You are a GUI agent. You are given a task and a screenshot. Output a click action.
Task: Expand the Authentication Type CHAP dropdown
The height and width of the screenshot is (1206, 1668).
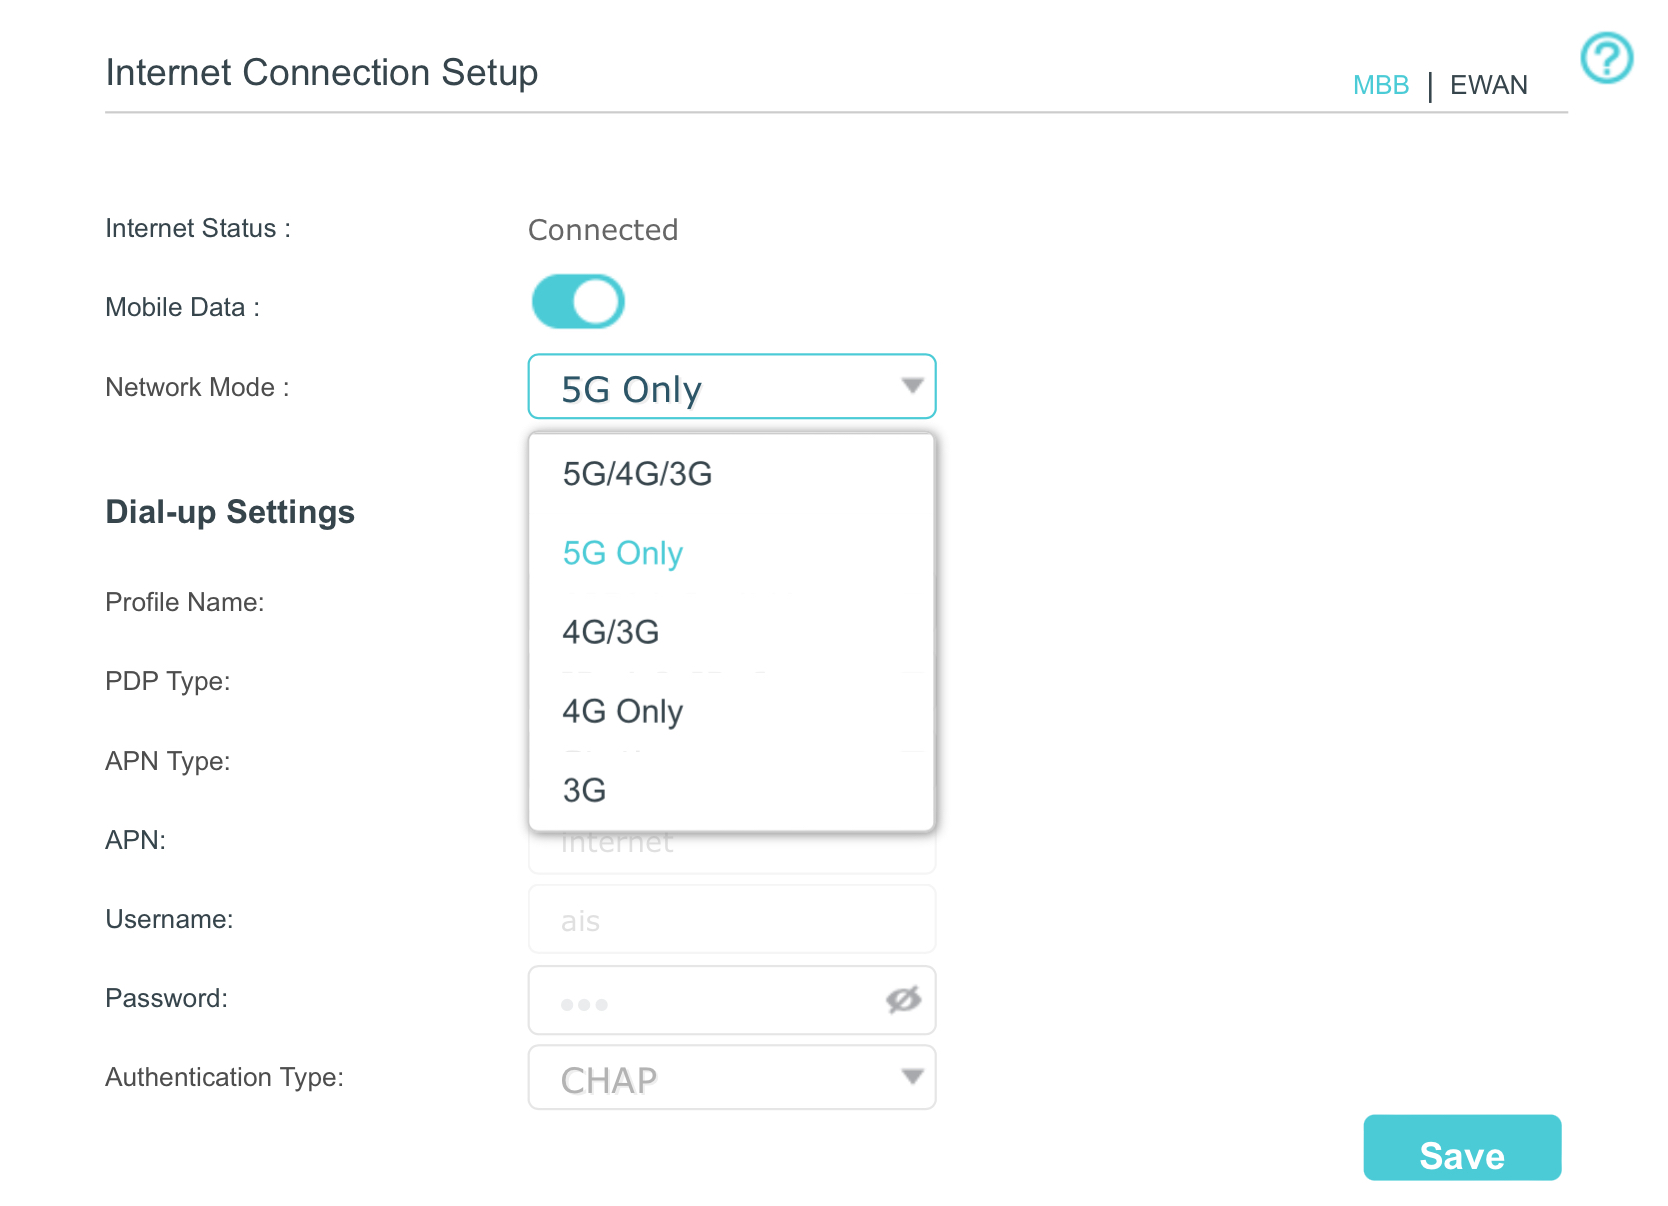[732, 1078]
